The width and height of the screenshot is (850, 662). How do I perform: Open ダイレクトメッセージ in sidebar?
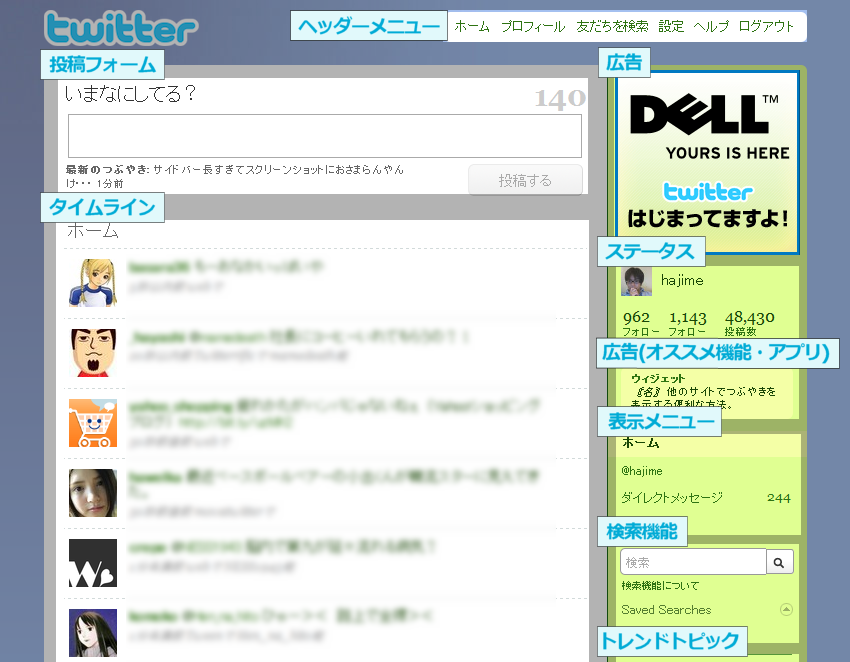(x=672, y=497)
